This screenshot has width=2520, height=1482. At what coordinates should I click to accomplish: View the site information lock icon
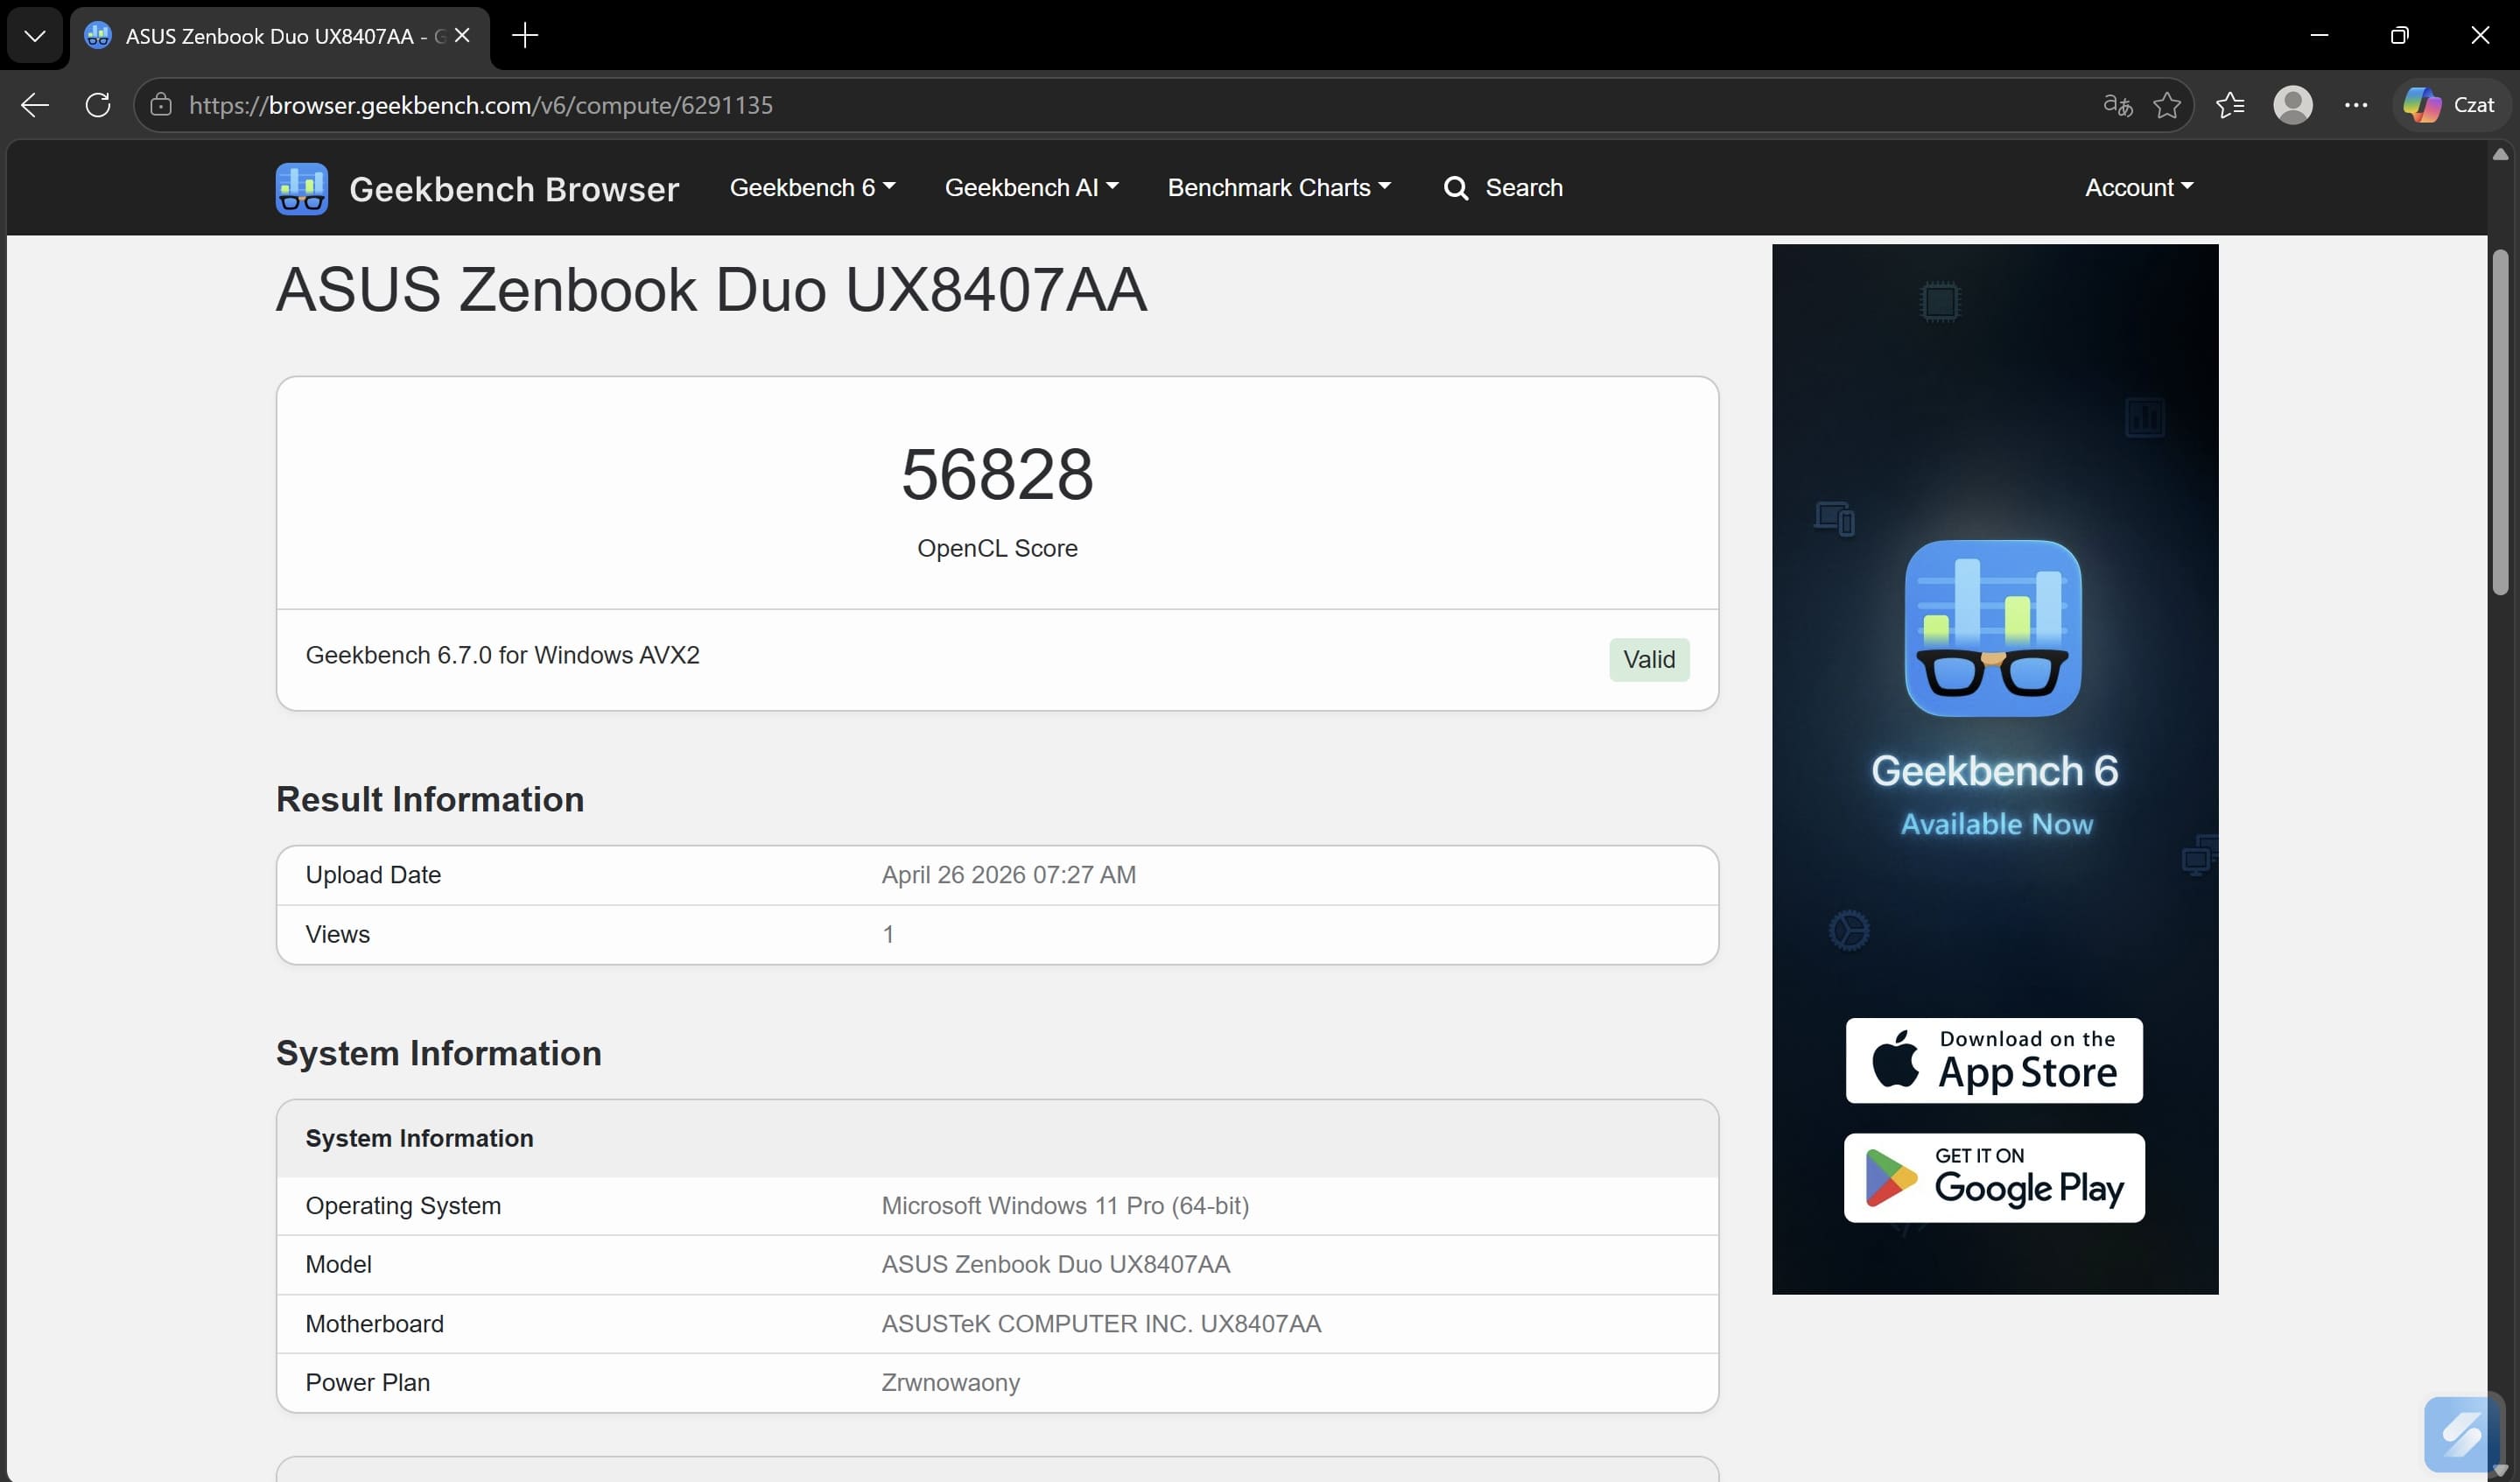[161, 105]
